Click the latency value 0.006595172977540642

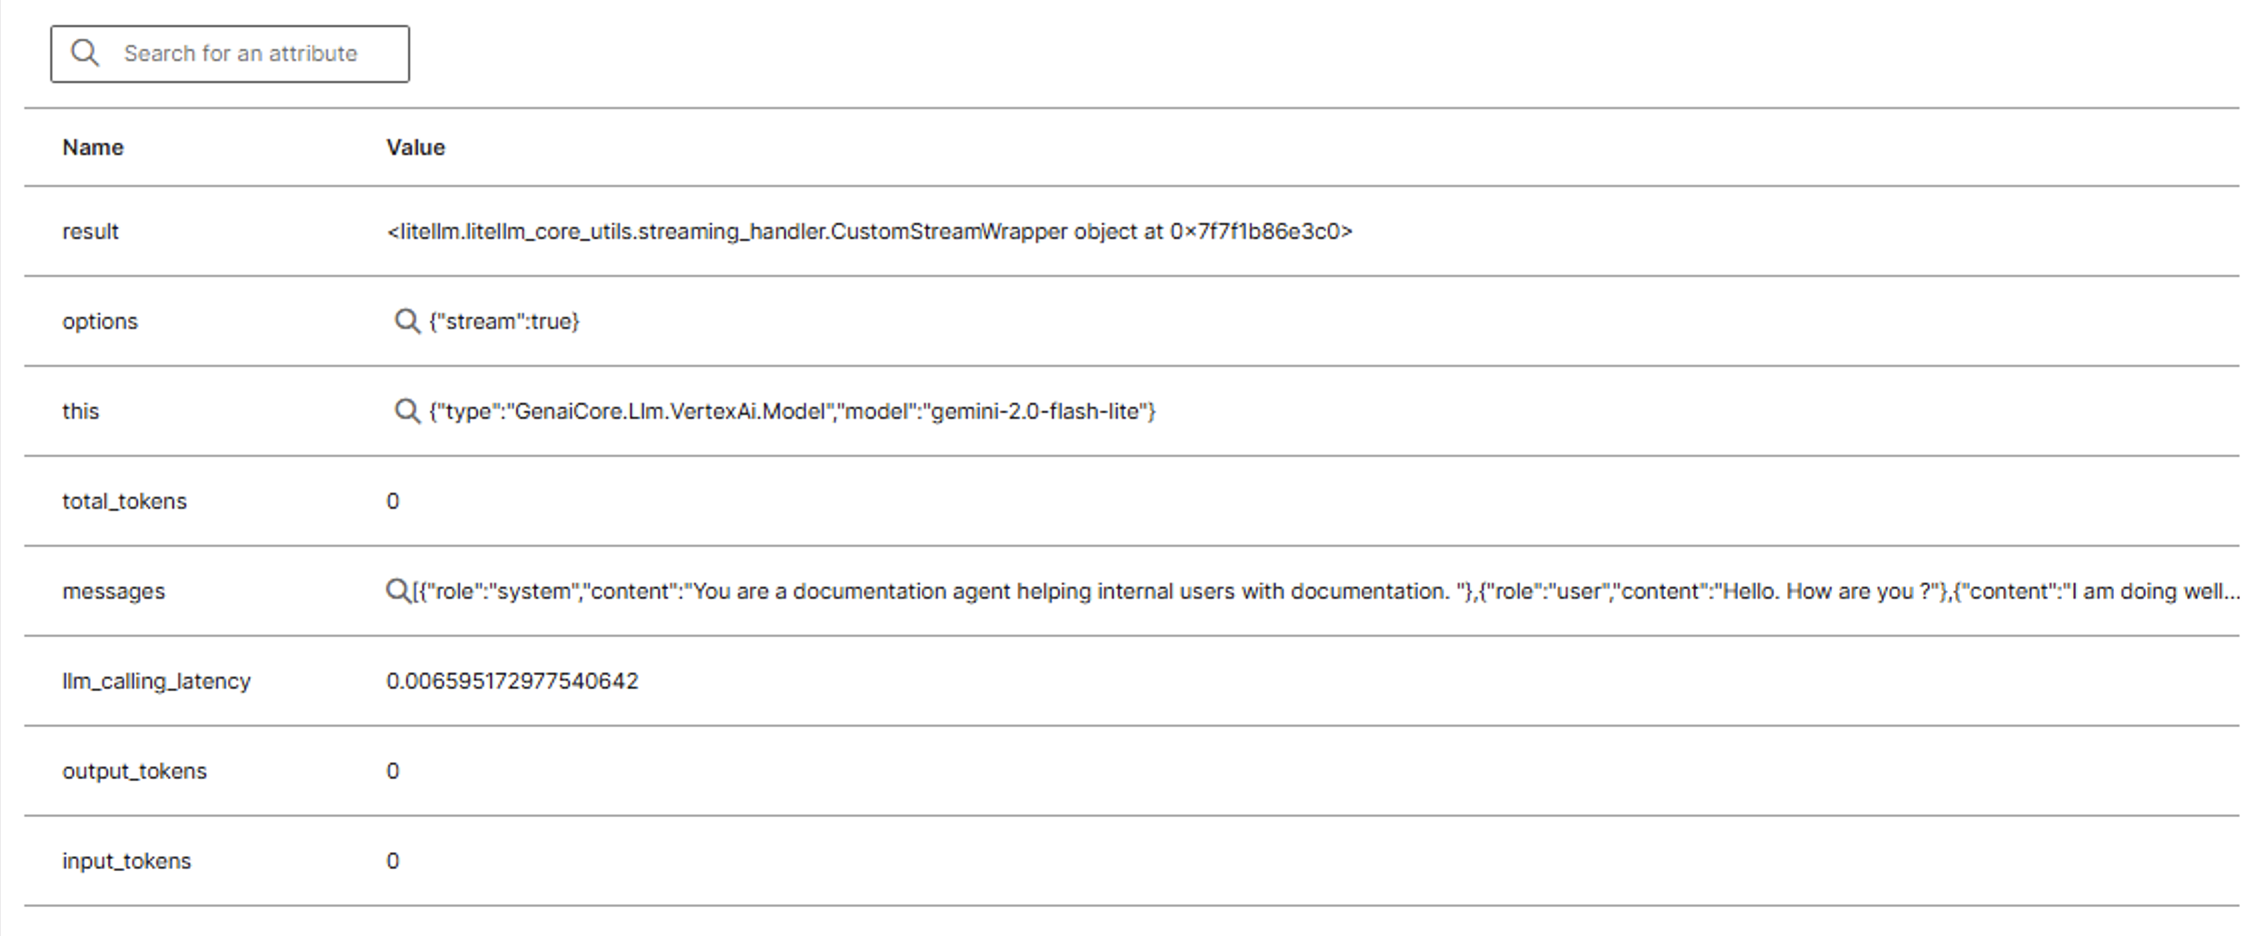[x=512, y=681]
